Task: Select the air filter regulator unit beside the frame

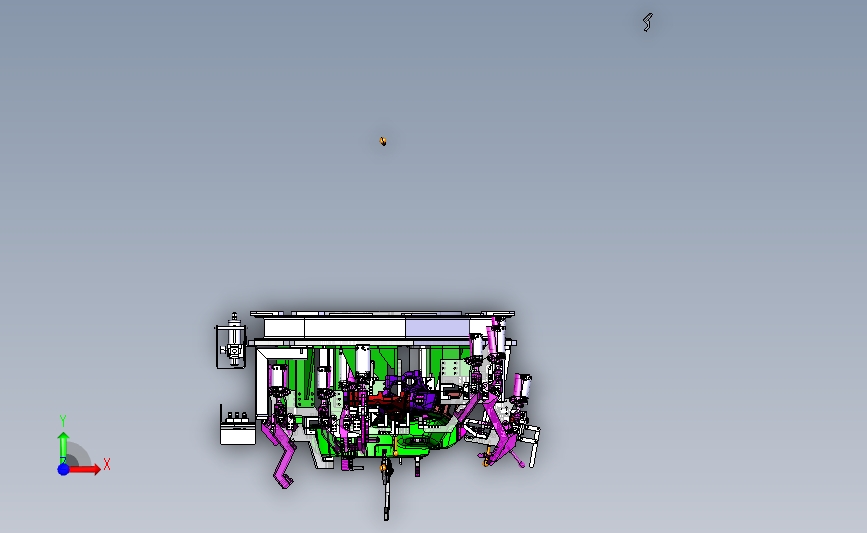Action: (x=234, y=340)
